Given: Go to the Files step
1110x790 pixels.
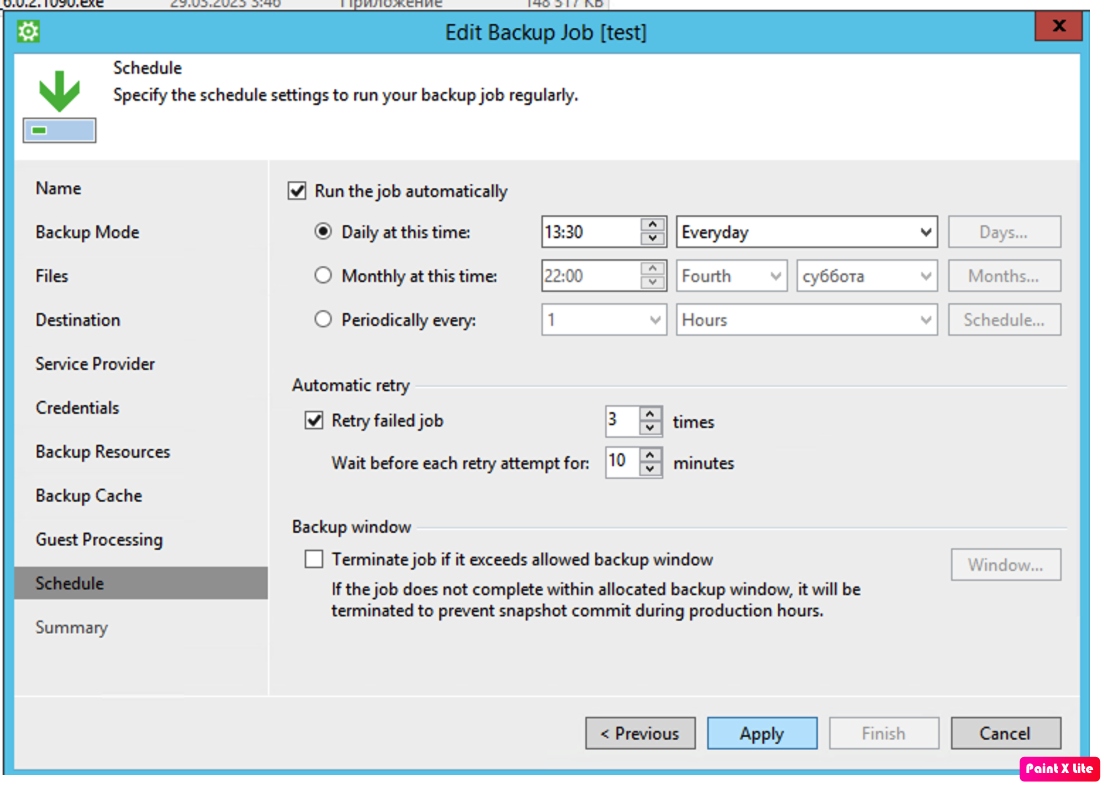Looking at the screenshot, I should (x=52, y=276).
